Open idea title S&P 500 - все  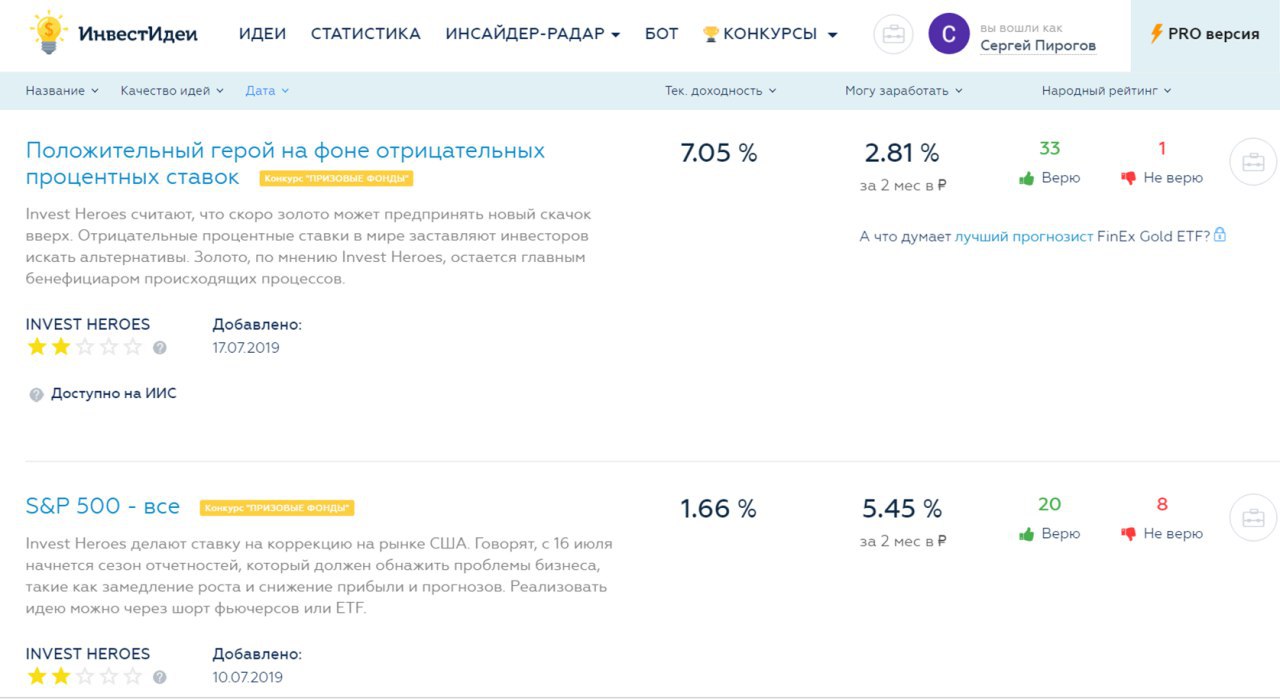(103, 507)
